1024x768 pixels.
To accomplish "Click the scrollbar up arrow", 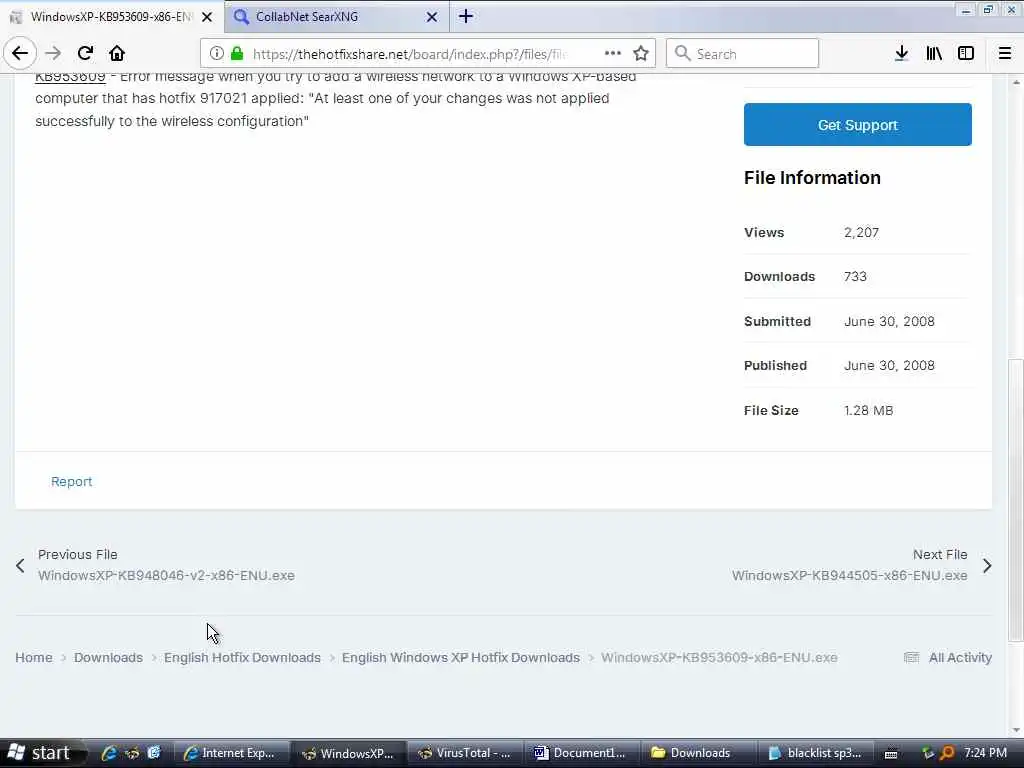I will click(1016, 82).
